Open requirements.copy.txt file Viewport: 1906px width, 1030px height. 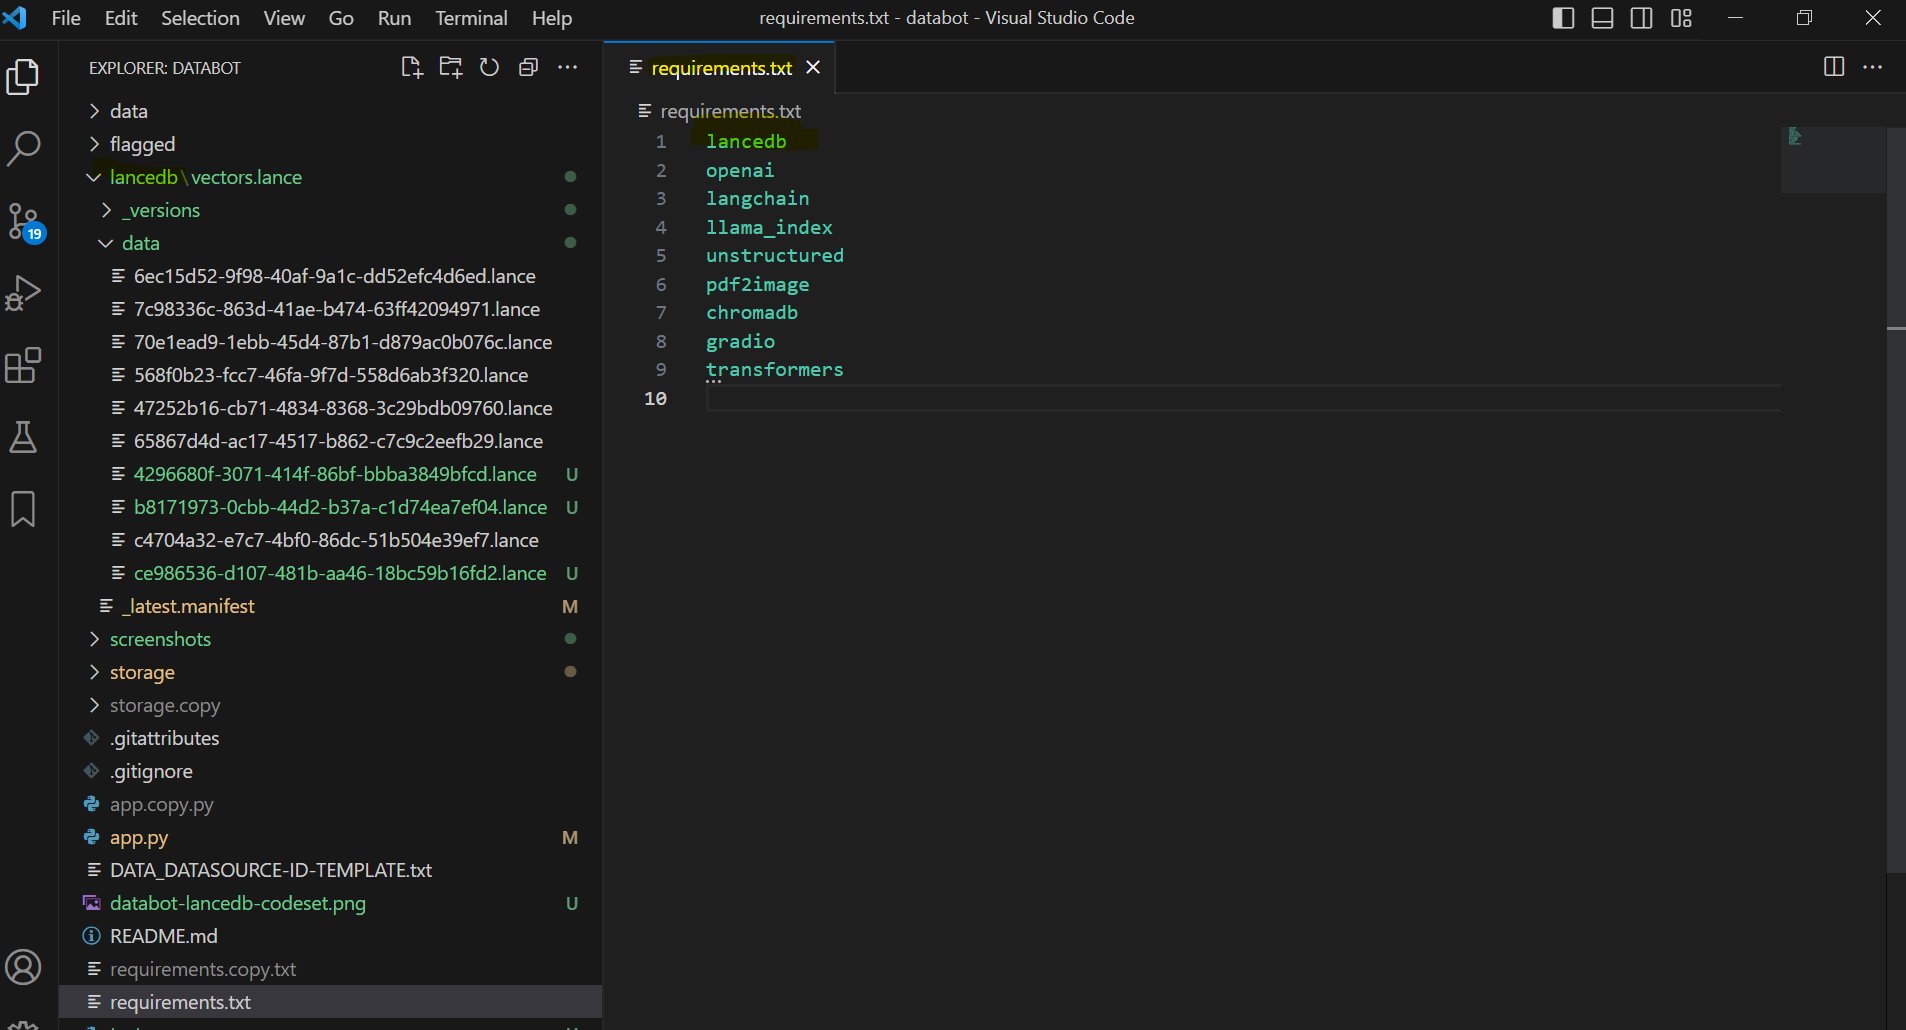point(330,969)
